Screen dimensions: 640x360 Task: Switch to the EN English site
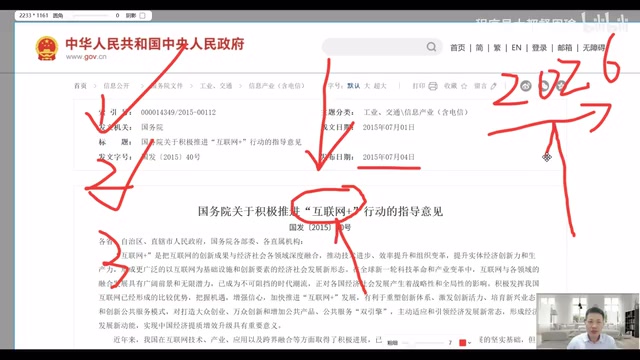click(x=516, y=48)
